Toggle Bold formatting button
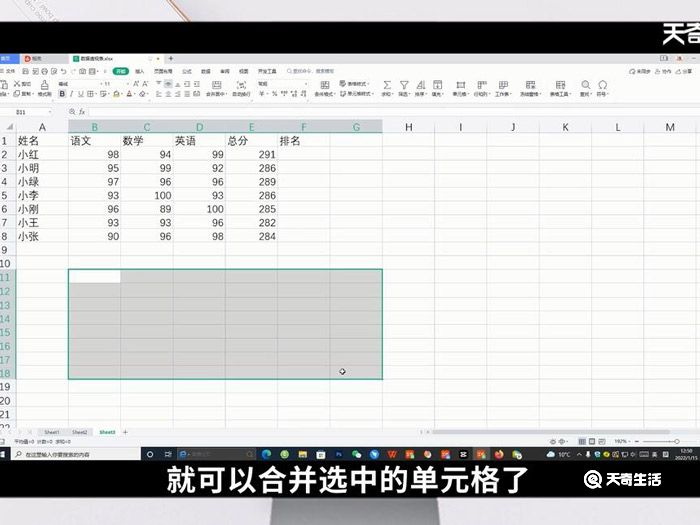Viewport: 700px width, 525px height. point(62,94)
